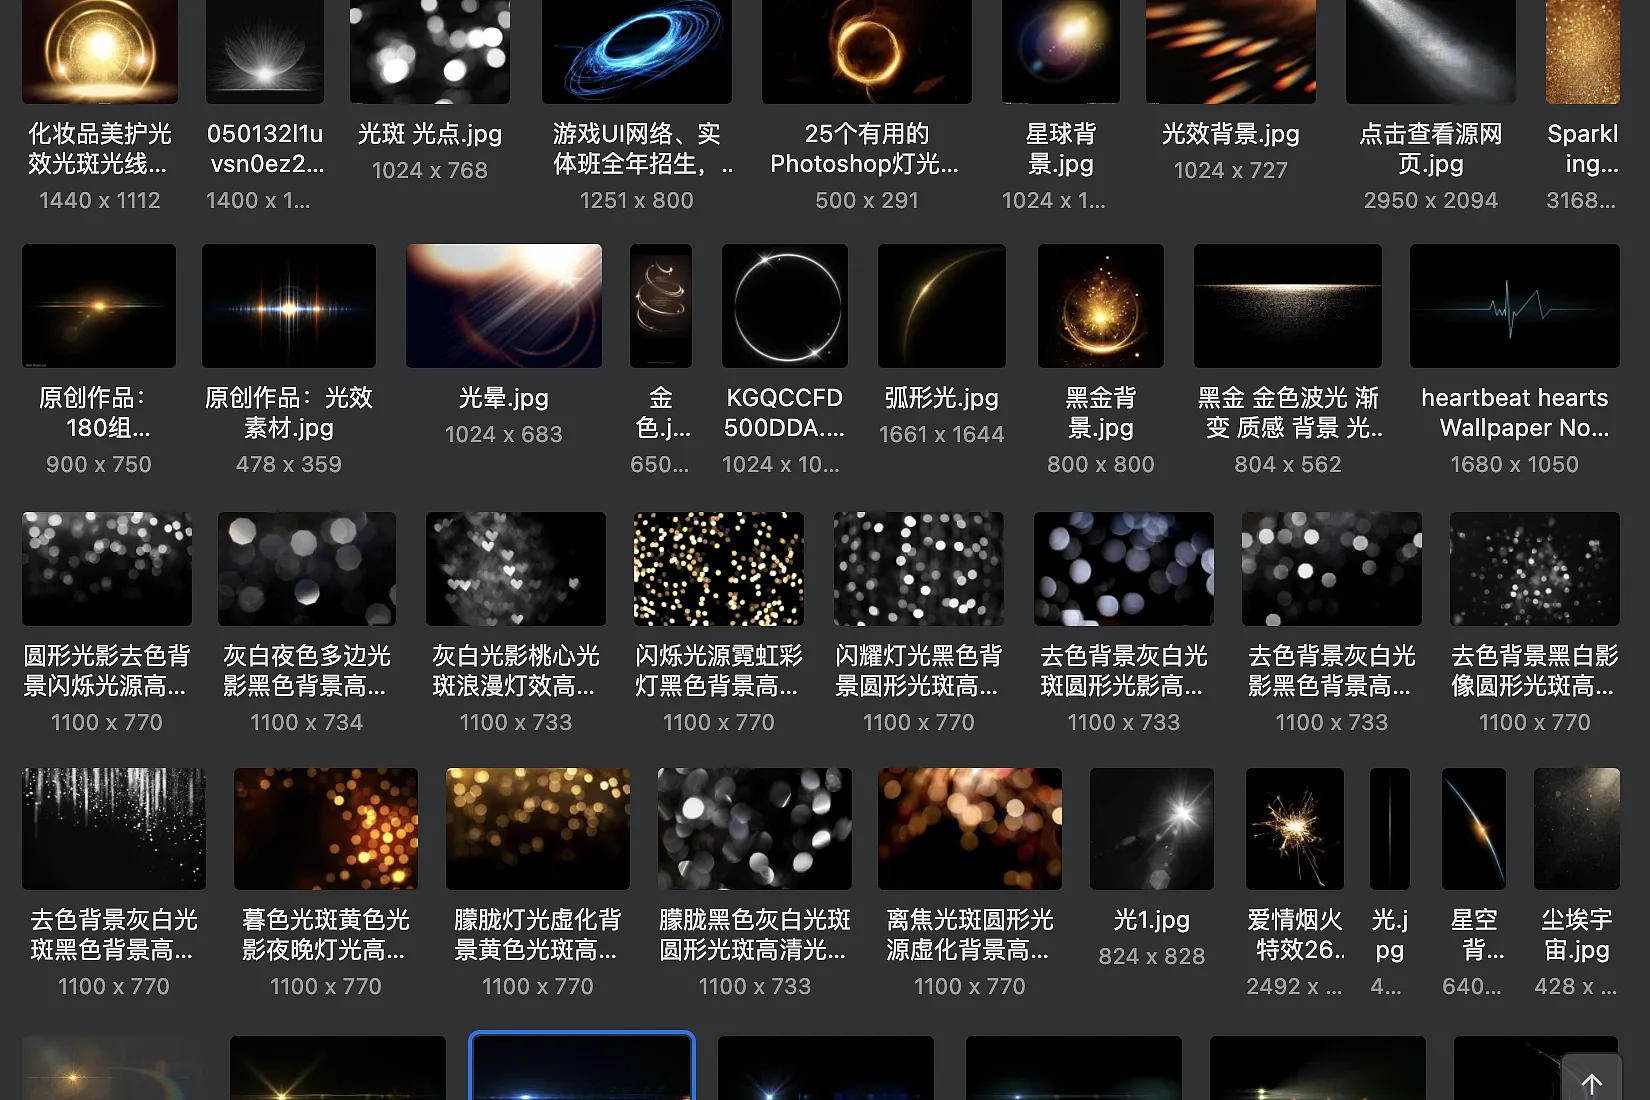The image size is (1650, 1100).
Task: Click the 2950 x 2094 dimensions text
Action: [1431, 201]
